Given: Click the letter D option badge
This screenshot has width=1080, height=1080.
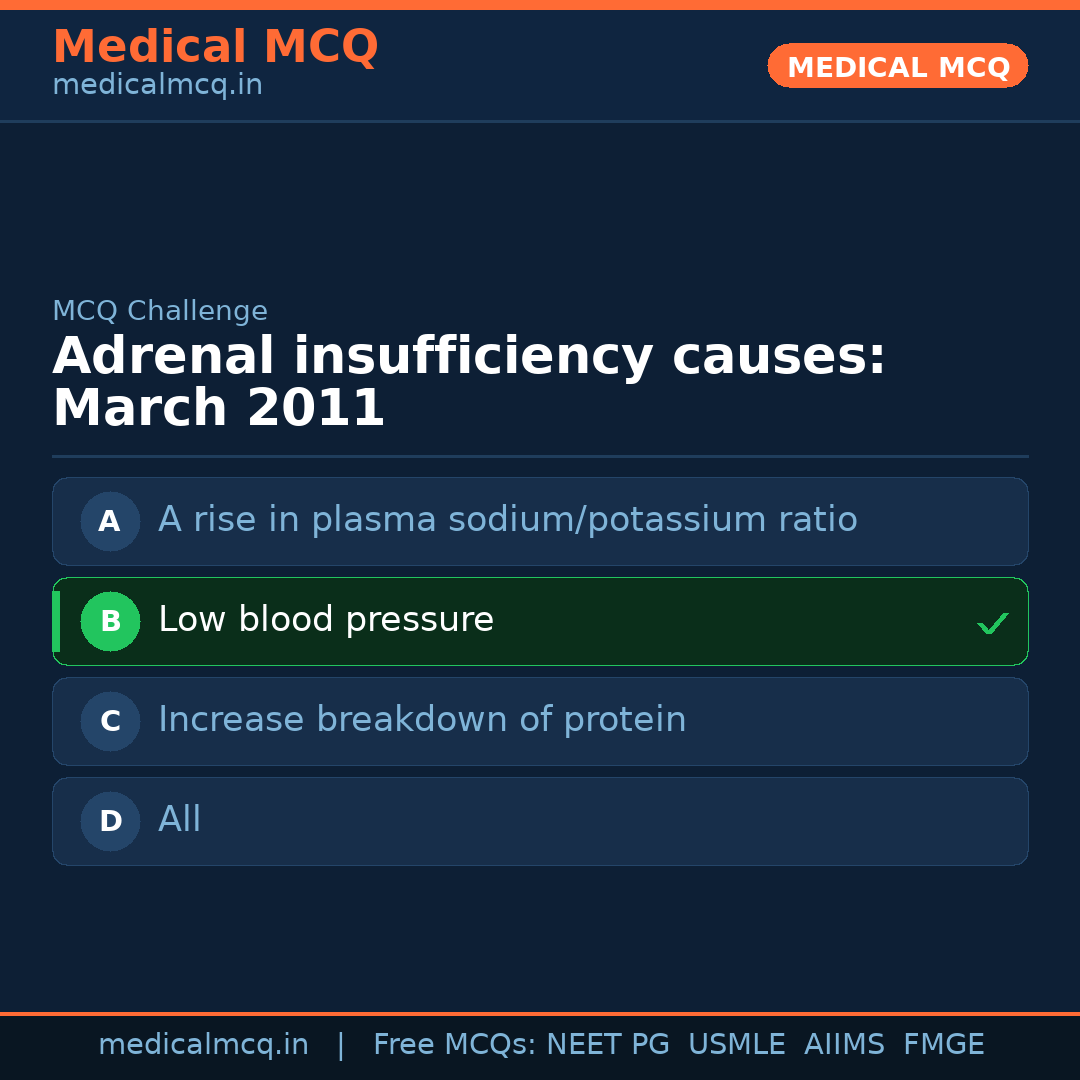Looking at the screenshot, I should (110, 821).
